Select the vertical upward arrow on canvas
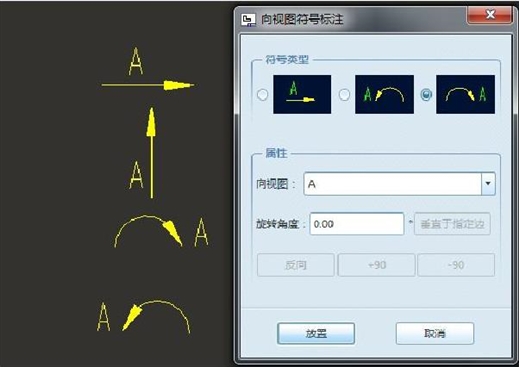Image resolution: width=519 pixels, height=367 pixels. point(152,153)
